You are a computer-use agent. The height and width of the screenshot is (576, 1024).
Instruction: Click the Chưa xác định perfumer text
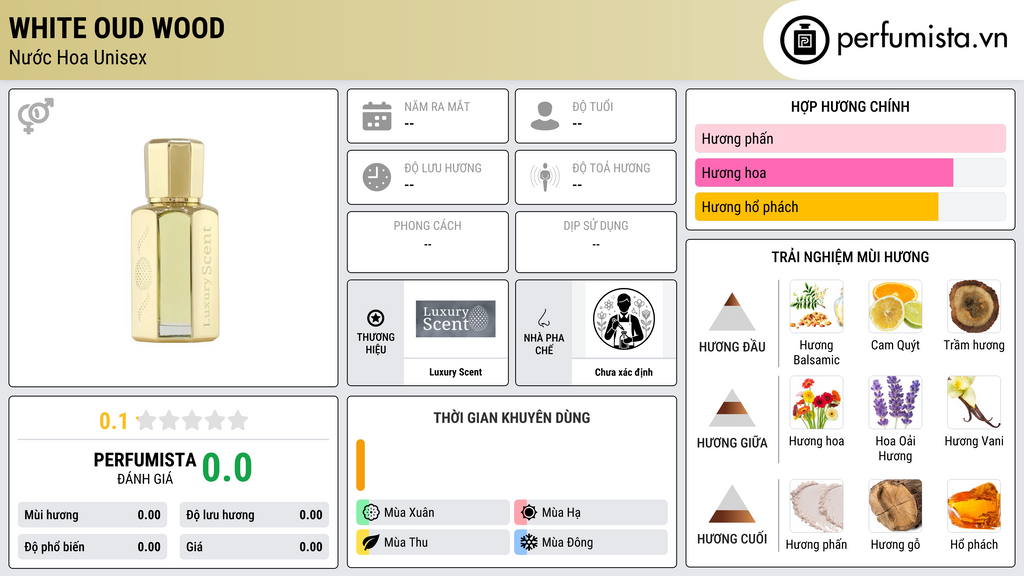click(x=624, y=372)
